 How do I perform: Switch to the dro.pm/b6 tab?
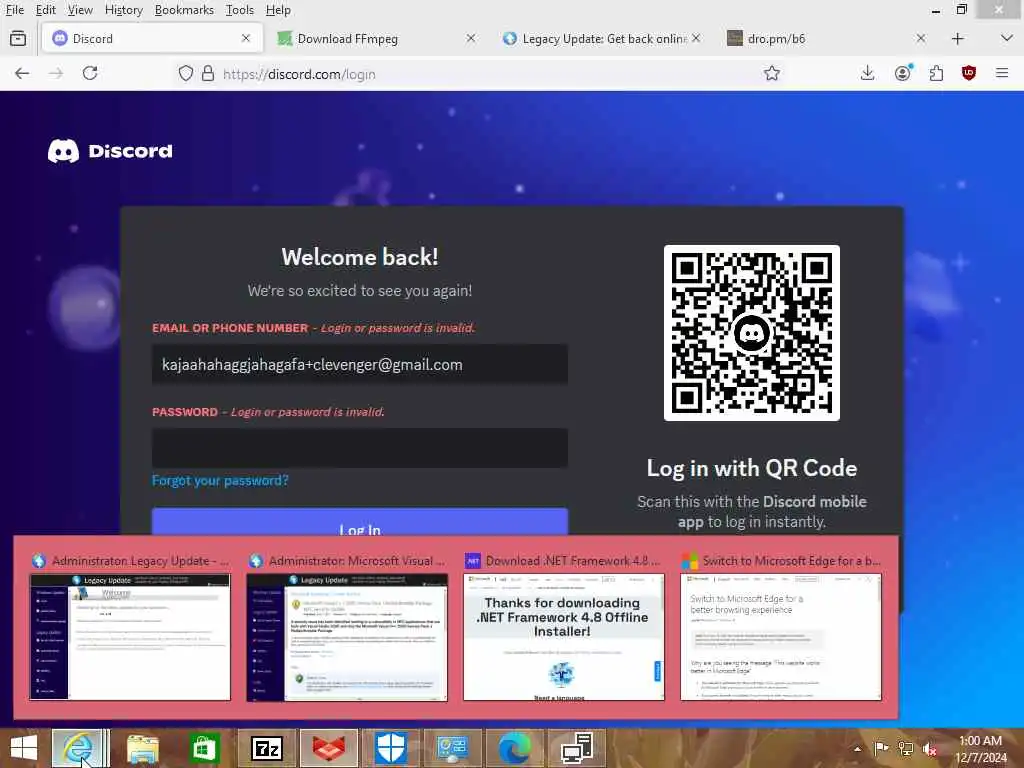(825, 39)
